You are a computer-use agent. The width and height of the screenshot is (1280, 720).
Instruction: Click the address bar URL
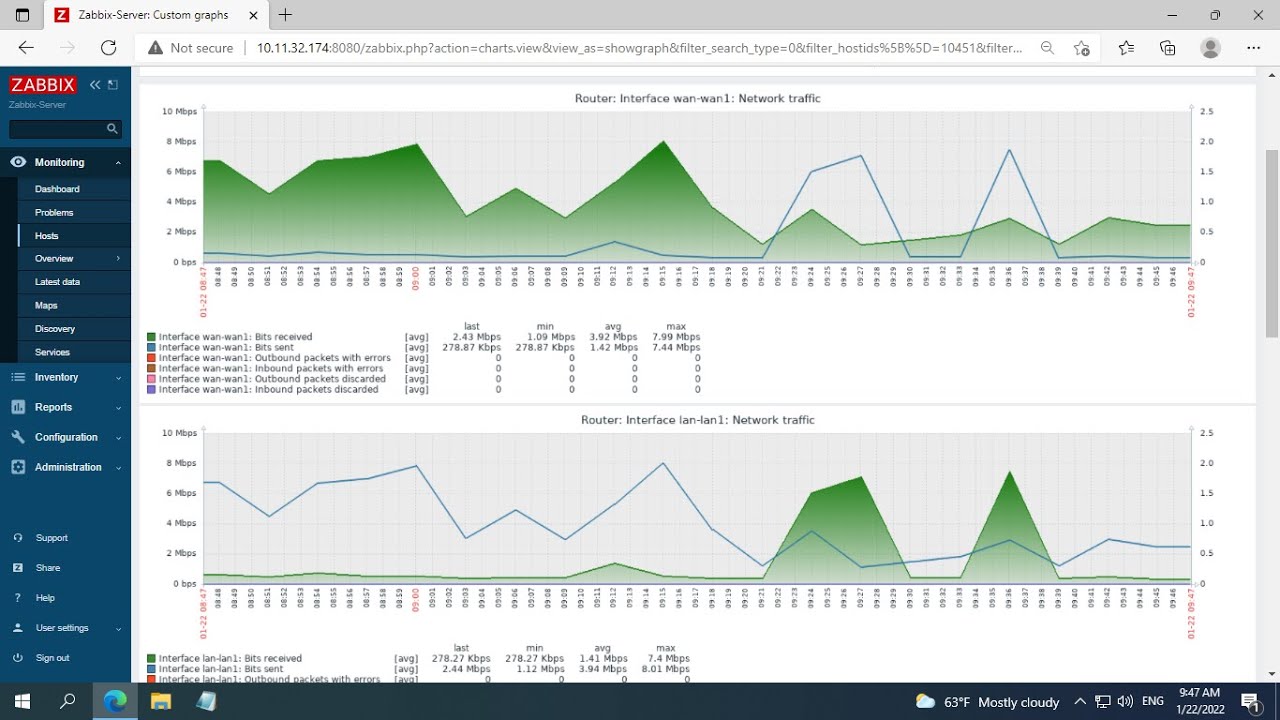coord(640,48)
